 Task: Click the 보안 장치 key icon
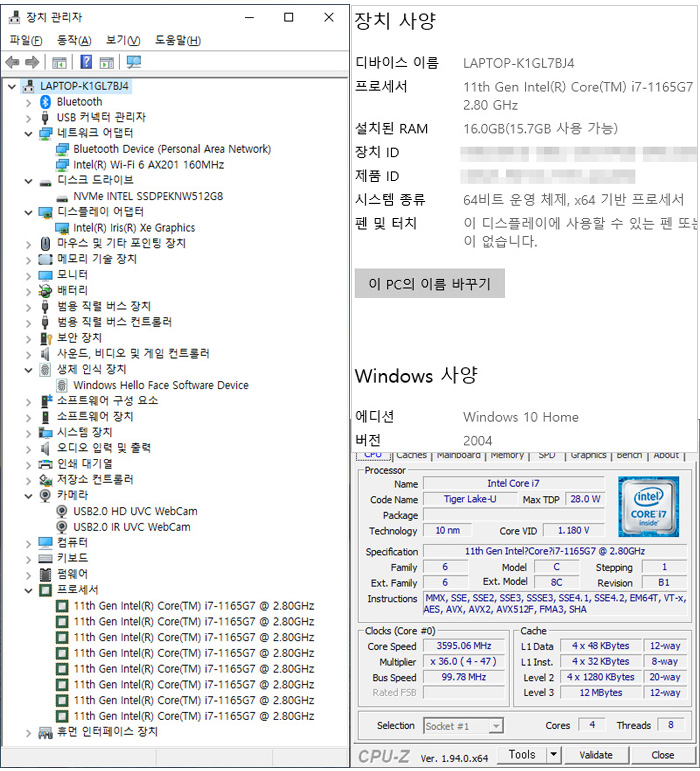[x=46, y=338]
